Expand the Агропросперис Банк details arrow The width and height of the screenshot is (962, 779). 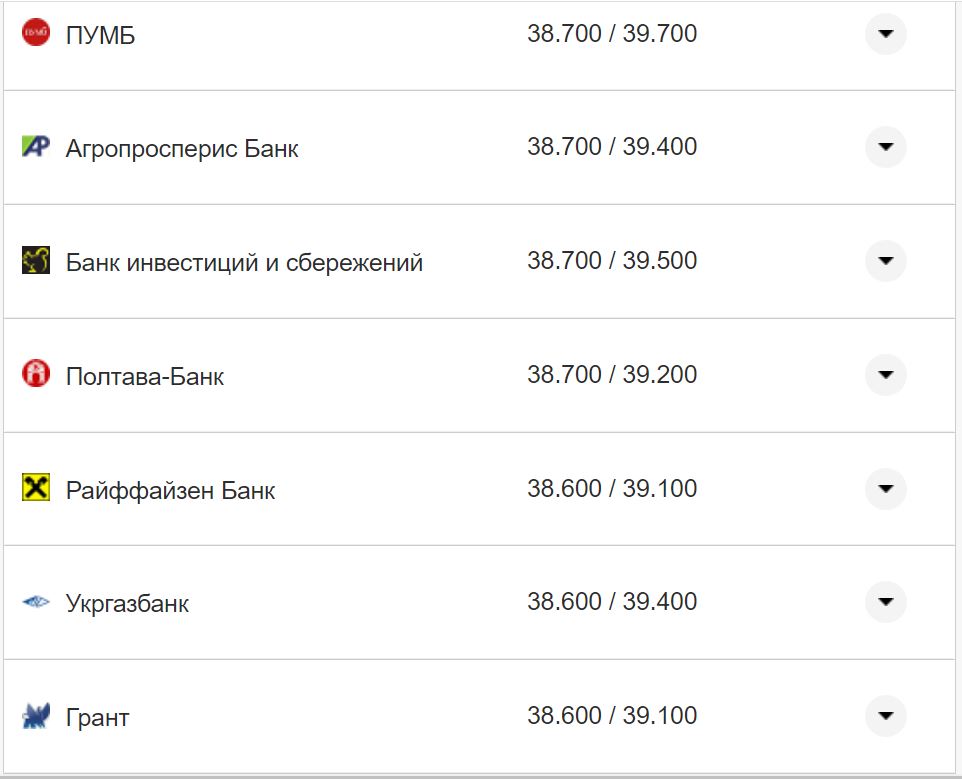click(885, 147)
